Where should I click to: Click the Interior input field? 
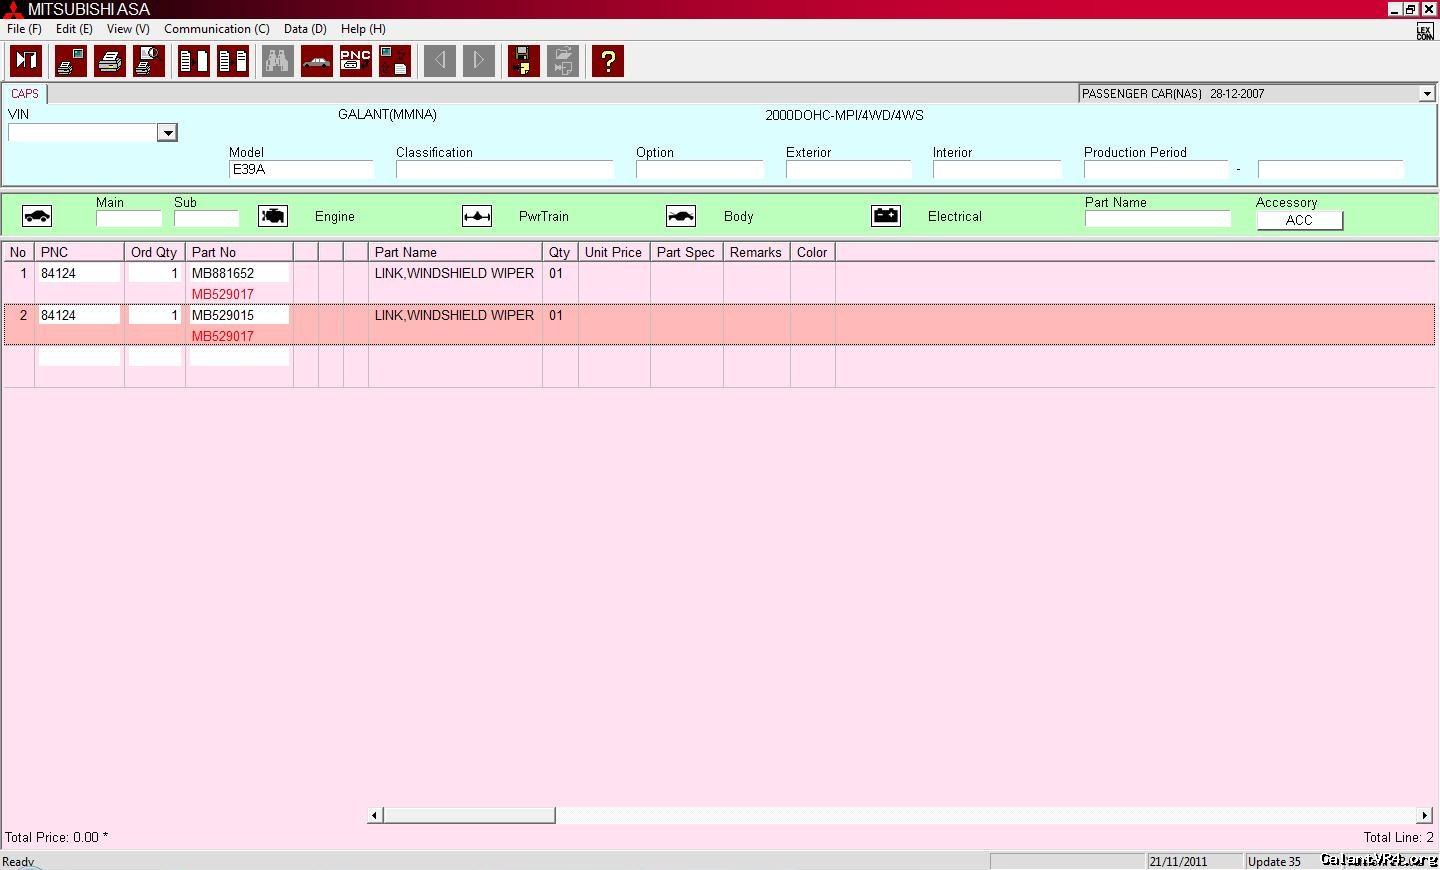click(997, 170)
